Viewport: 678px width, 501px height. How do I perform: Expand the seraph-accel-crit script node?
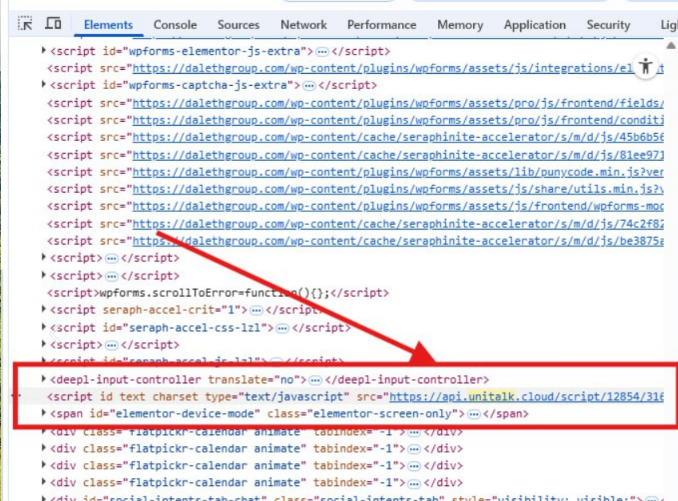(x=44, y=309)
